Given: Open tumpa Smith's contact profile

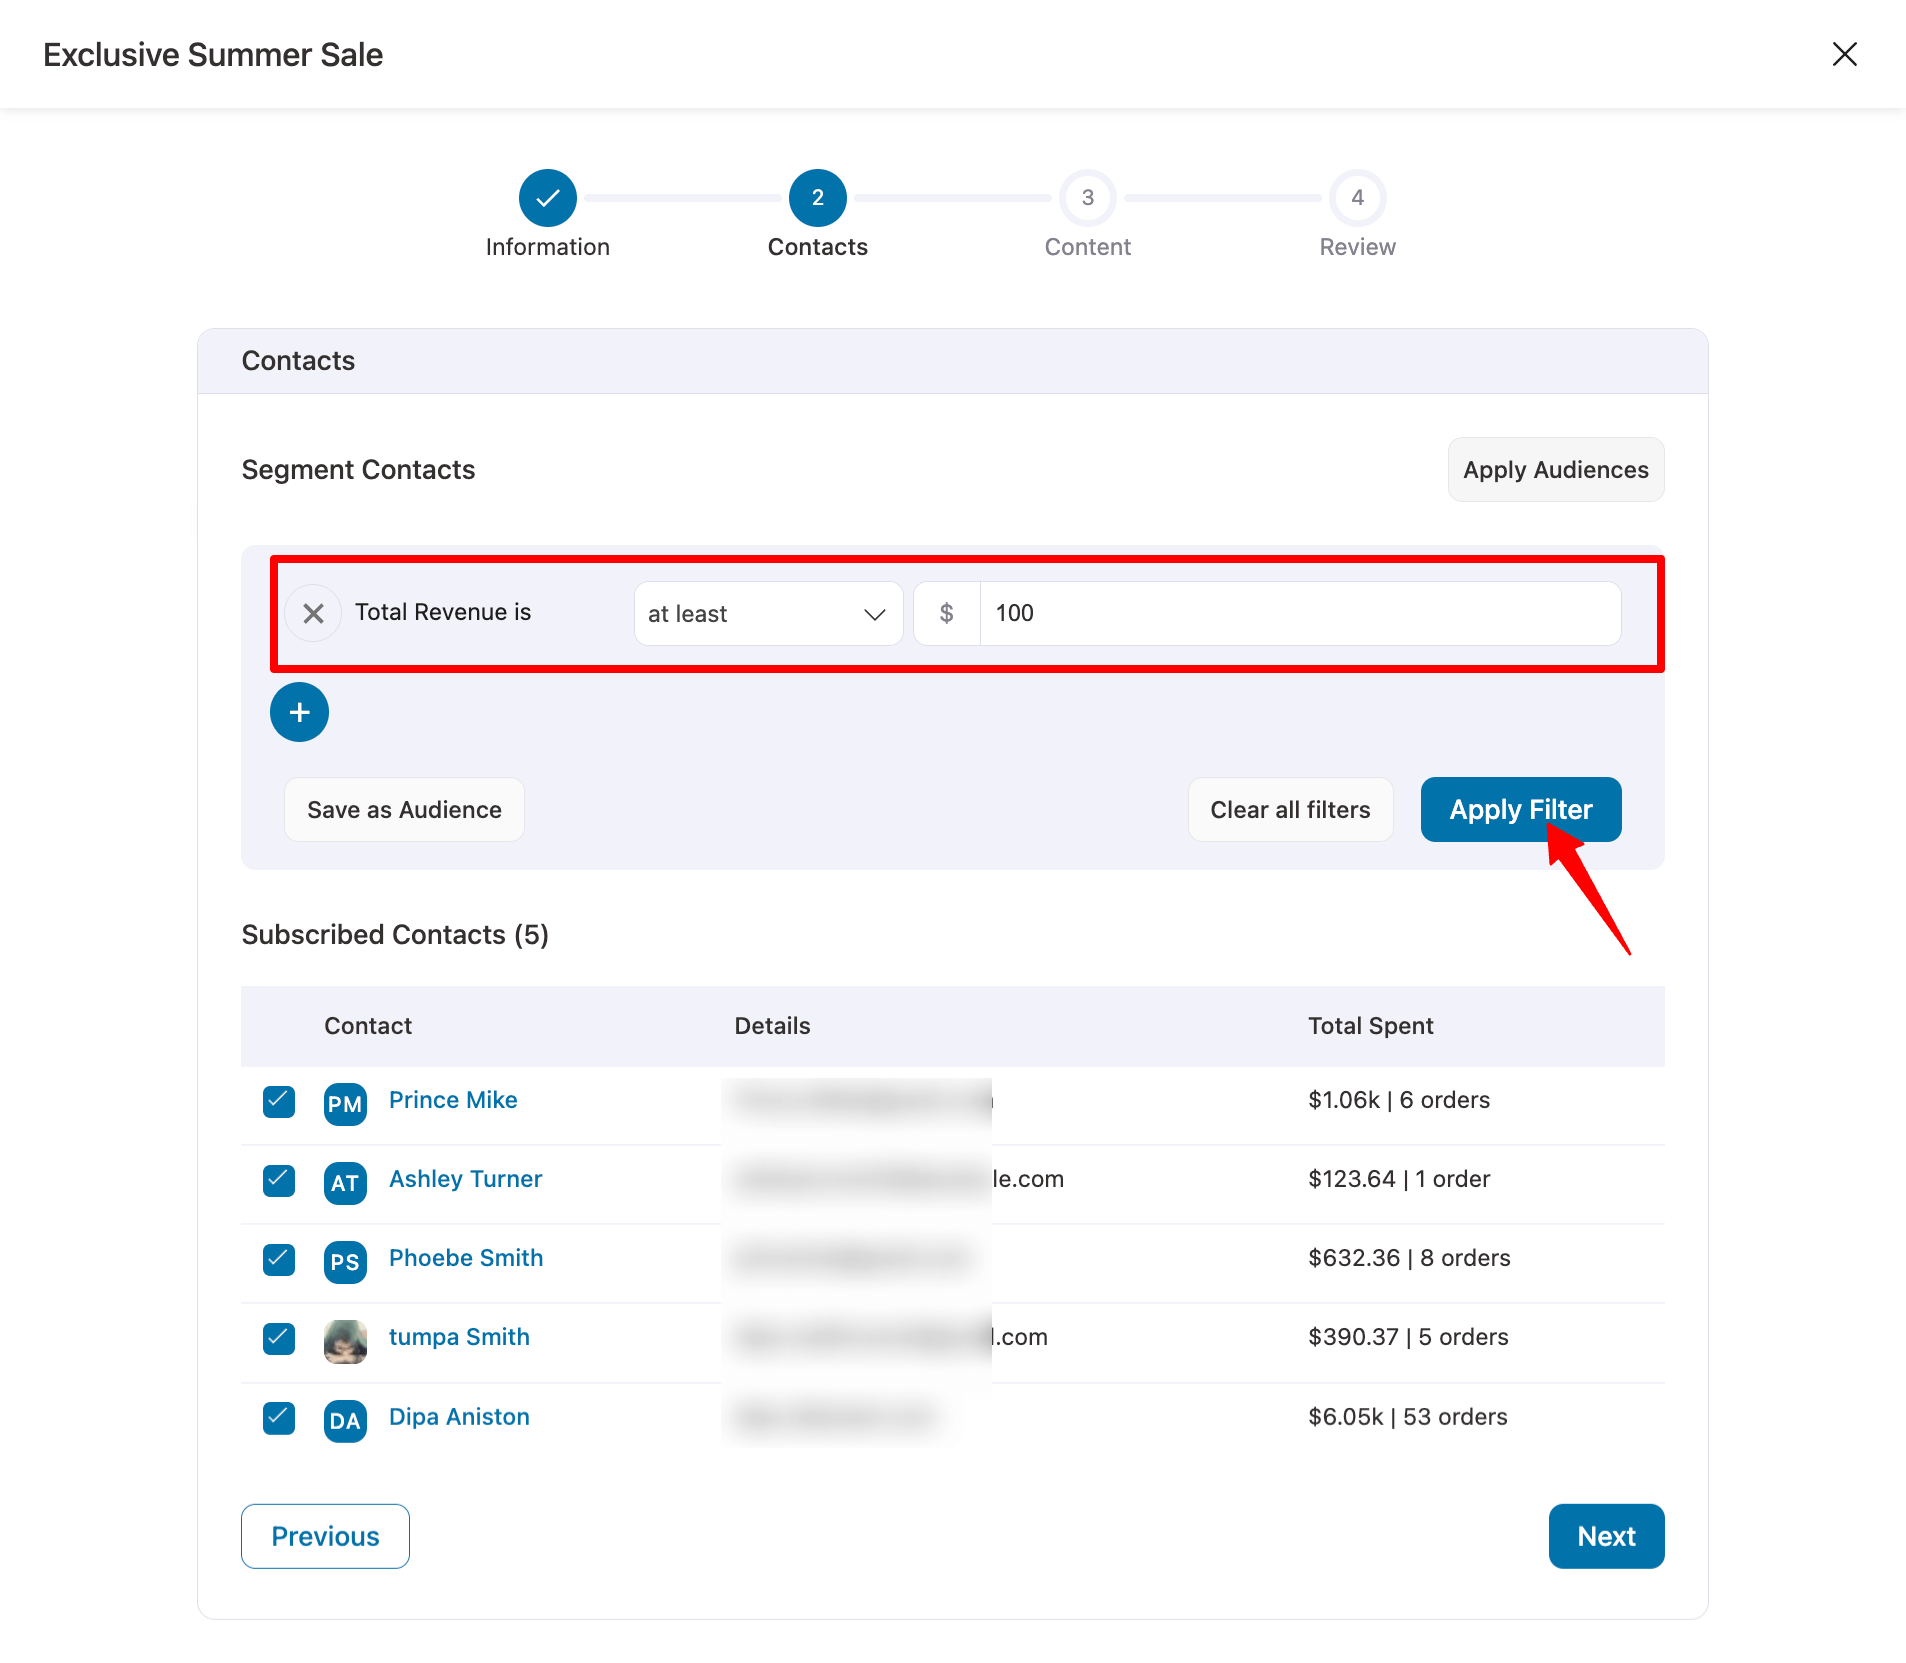Looking at the screenshot, I should [459, 1337].
